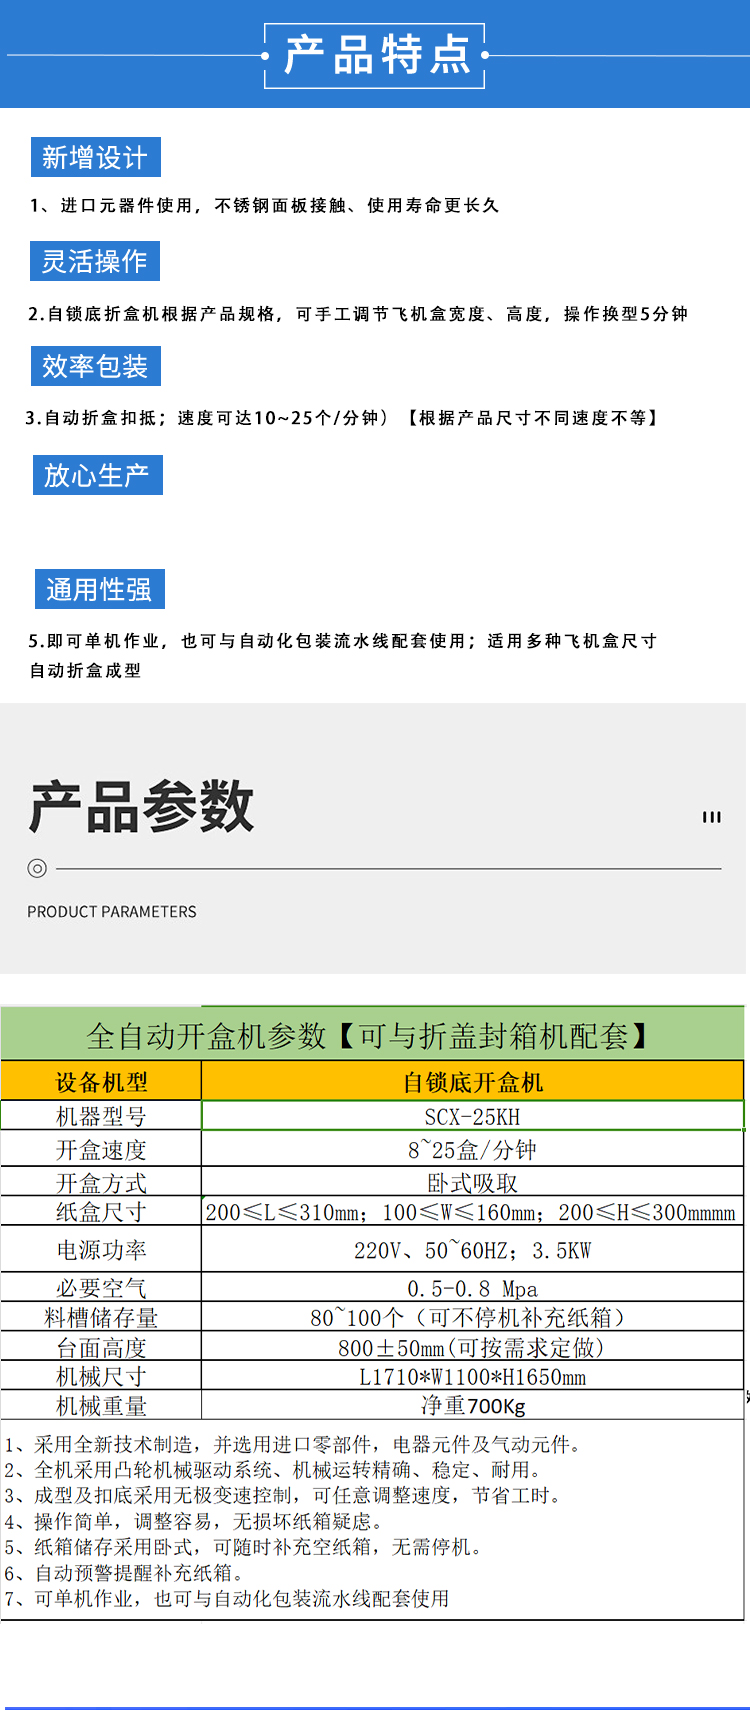Click the line about 自动折盒扣抵 speed
750x1710 pixels.
tap(342, 418)
